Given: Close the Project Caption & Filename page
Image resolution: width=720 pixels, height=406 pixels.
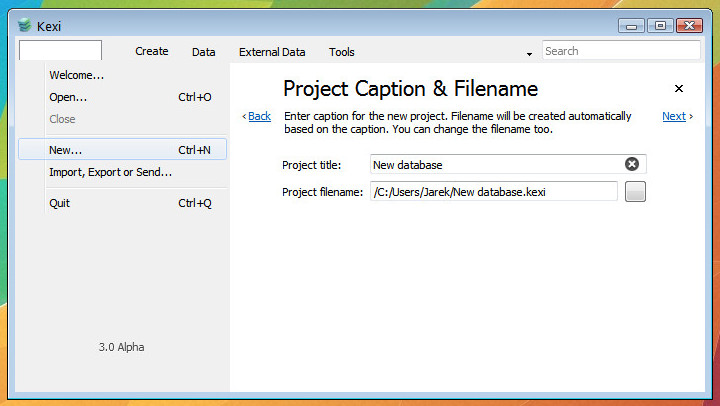Looking at the screenshot, I should 679,89.
